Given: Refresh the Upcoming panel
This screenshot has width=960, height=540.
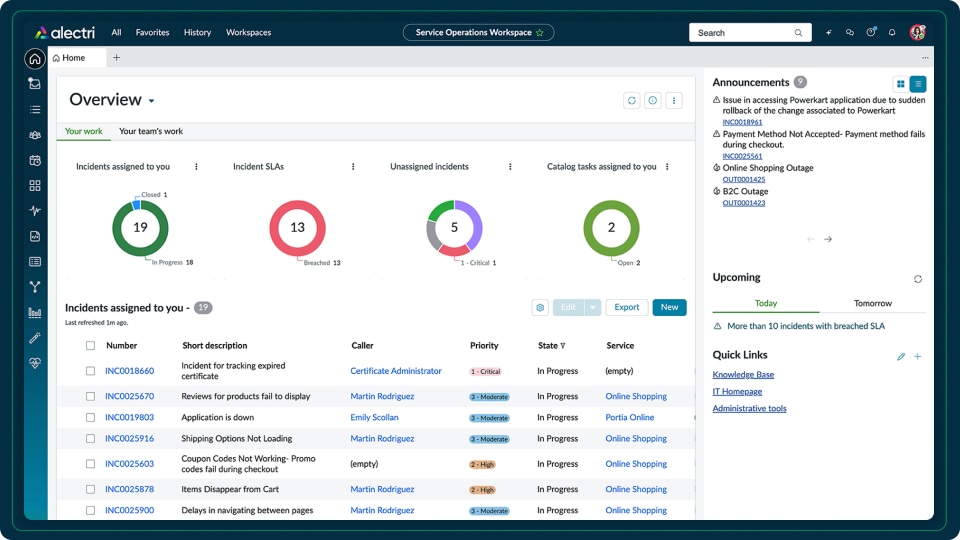Looking at the screenshot, I should [x=918, y=279].
